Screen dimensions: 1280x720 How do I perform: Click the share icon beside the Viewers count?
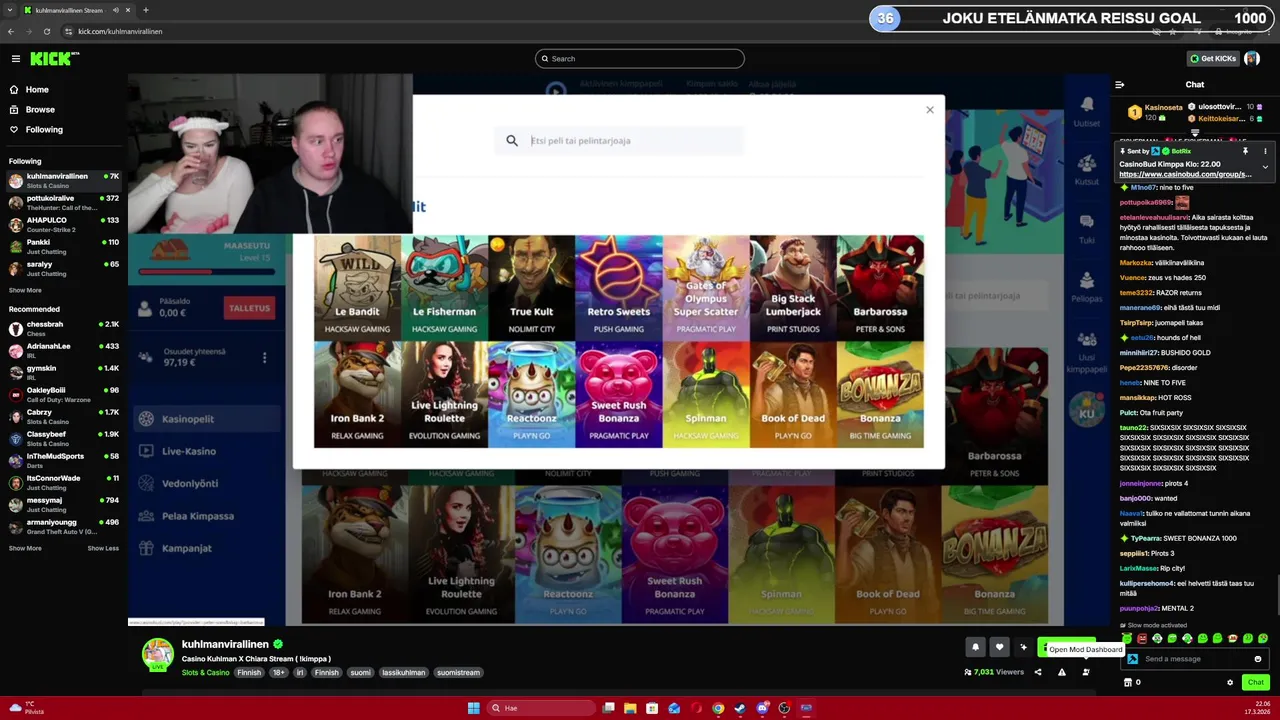[1037, 672]
